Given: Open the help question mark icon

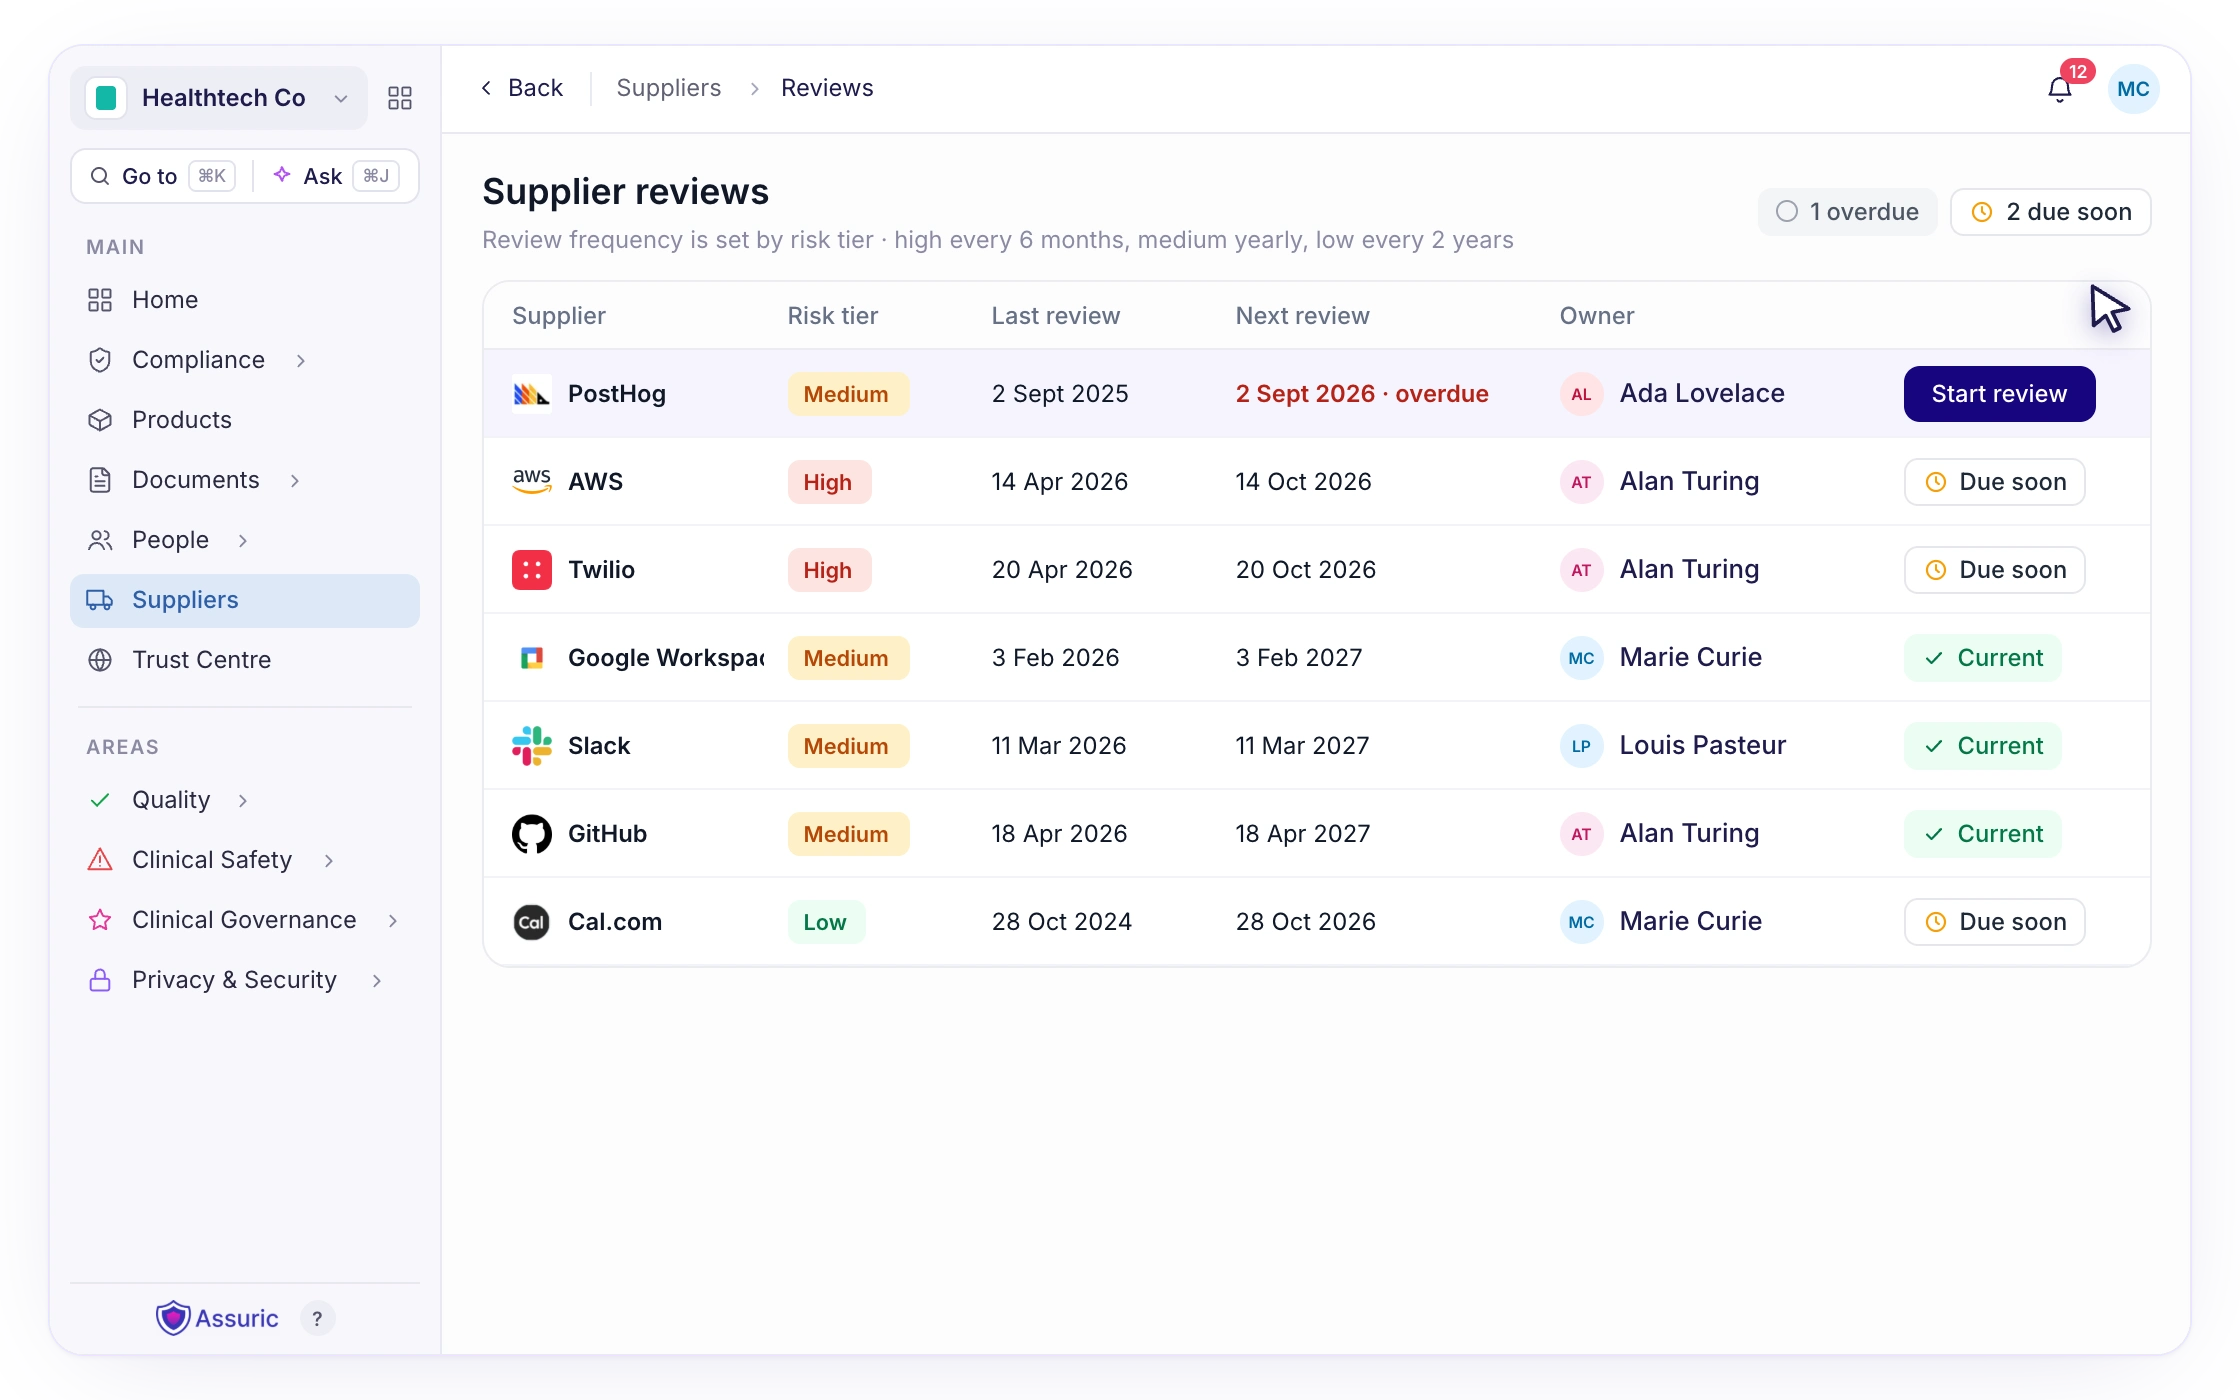Looking at the screenshot, I should click(317, 1318).
